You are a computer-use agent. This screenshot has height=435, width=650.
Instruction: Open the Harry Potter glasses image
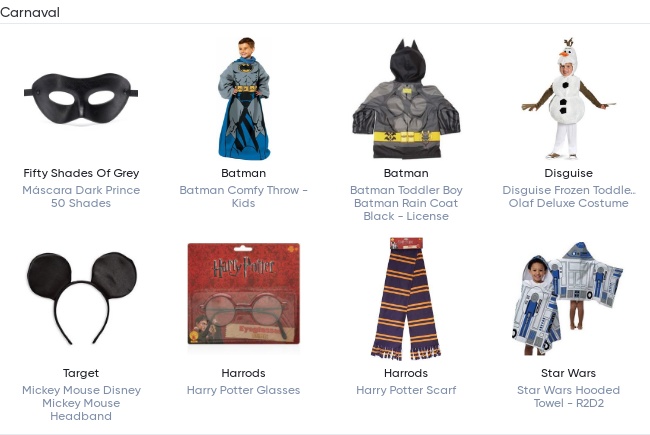tap(243, 298)
